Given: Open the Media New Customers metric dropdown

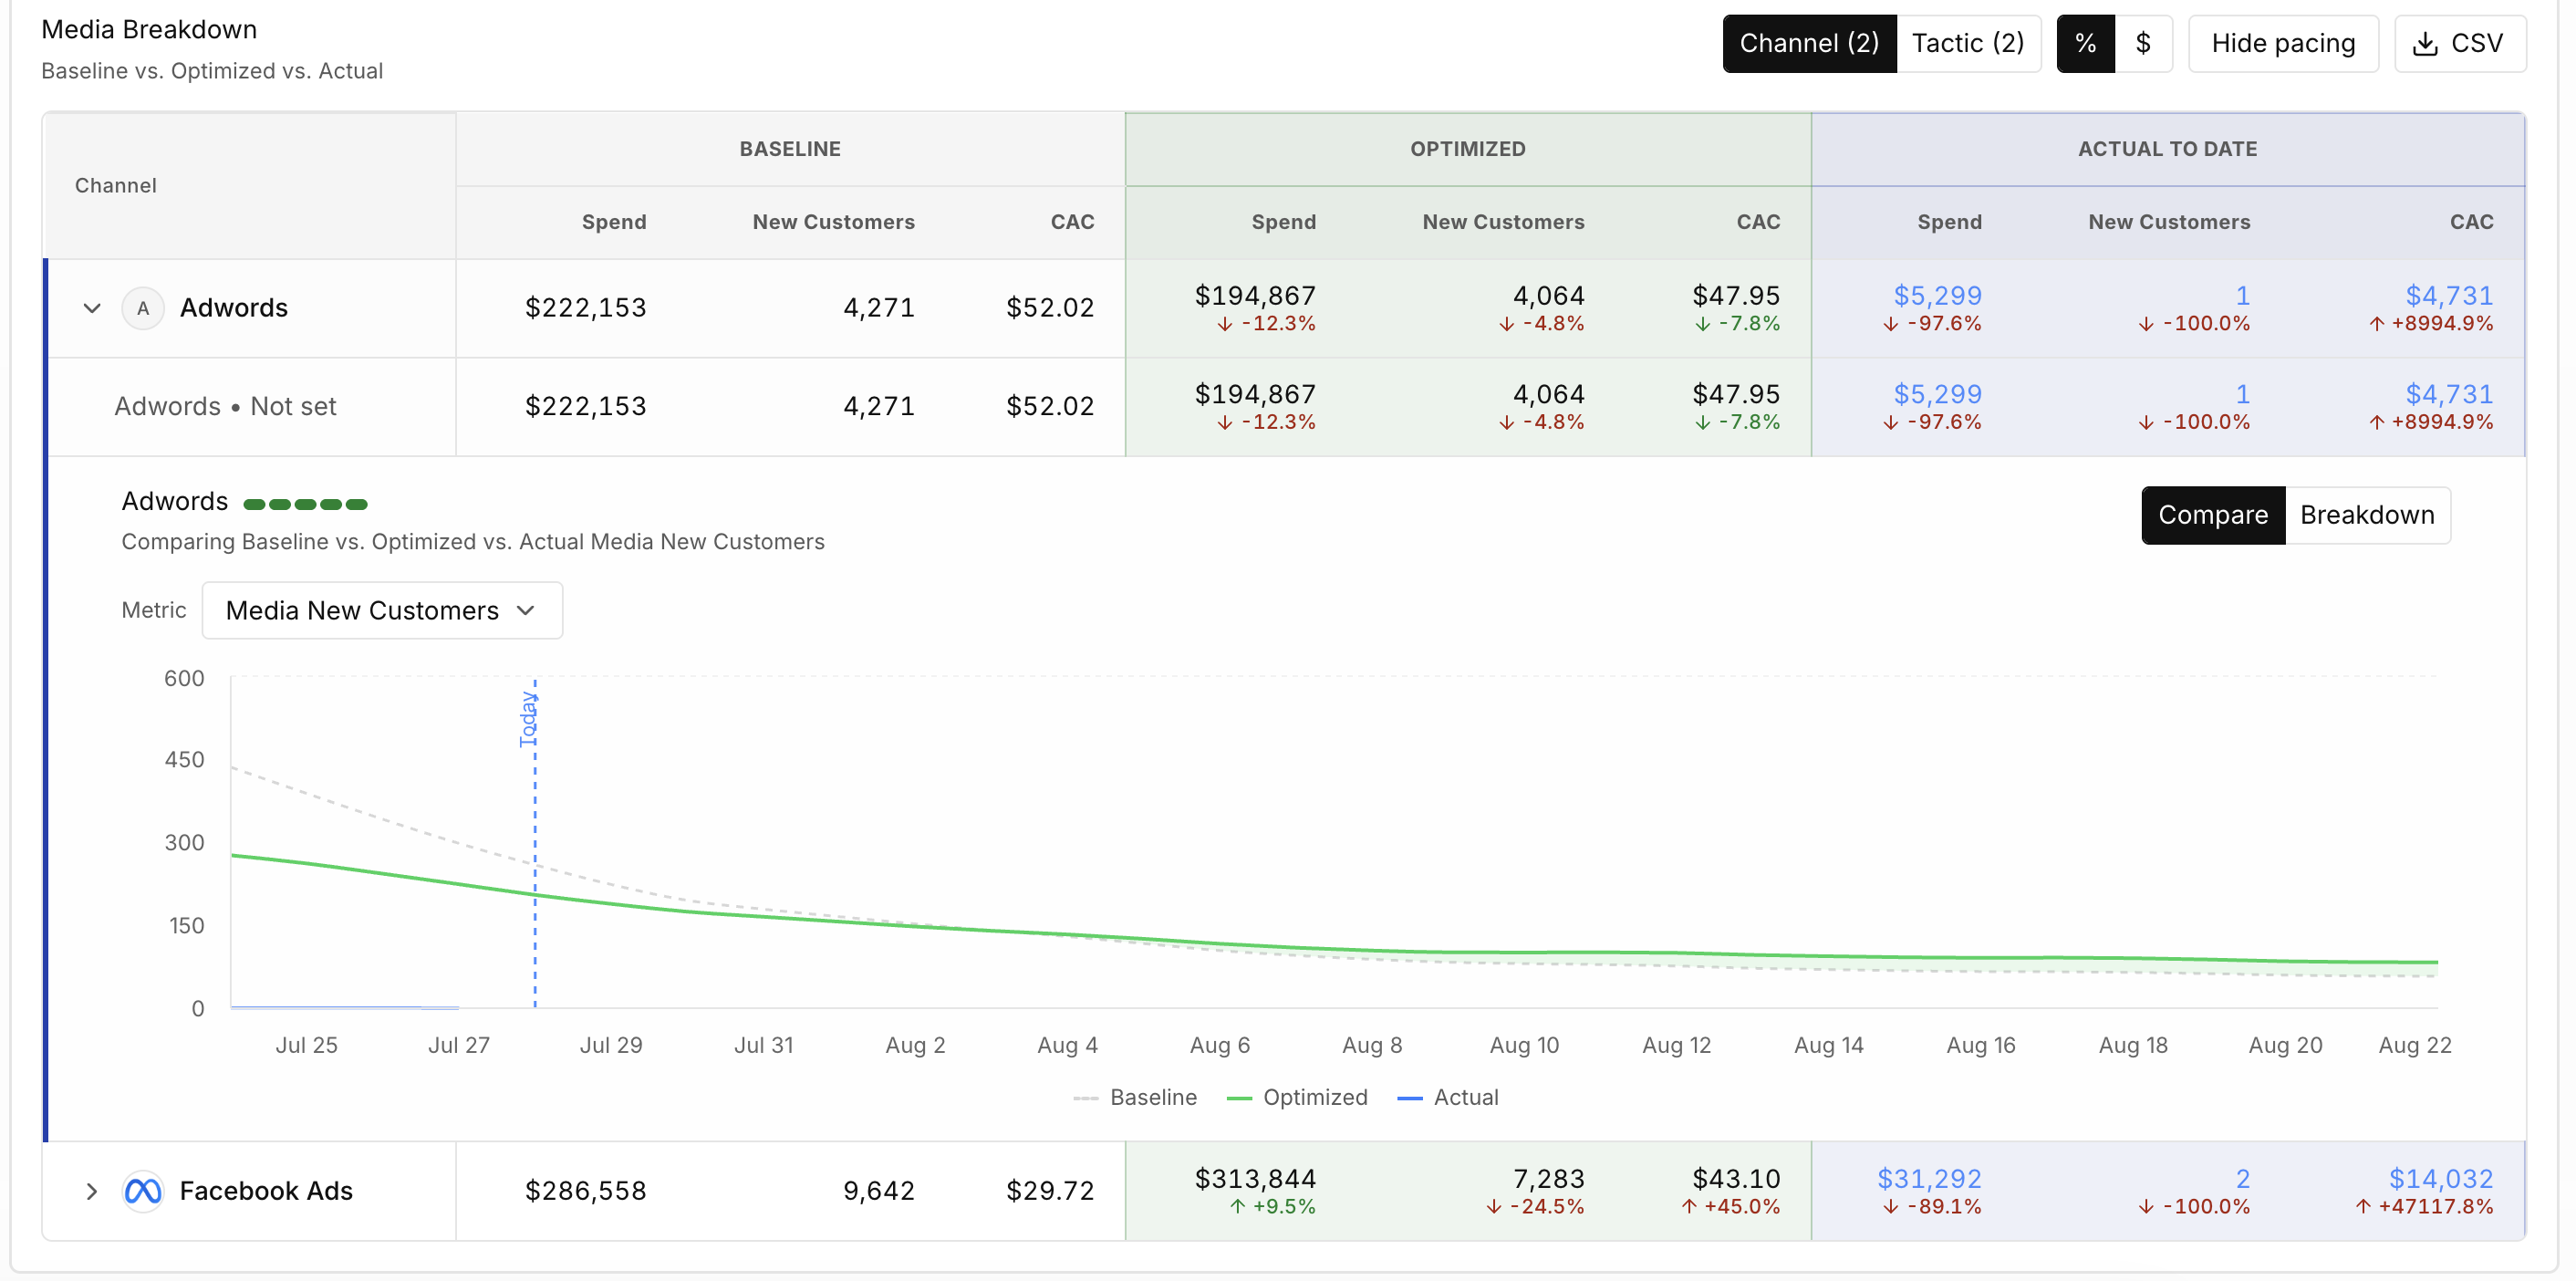Looking at the screenshot, I should [x=382, y=610].
